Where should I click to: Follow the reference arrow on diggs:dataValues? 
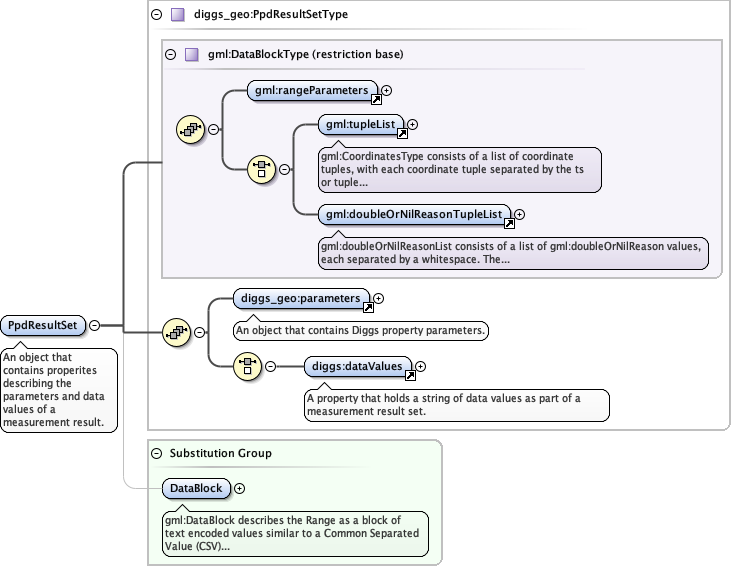point(409,377)
